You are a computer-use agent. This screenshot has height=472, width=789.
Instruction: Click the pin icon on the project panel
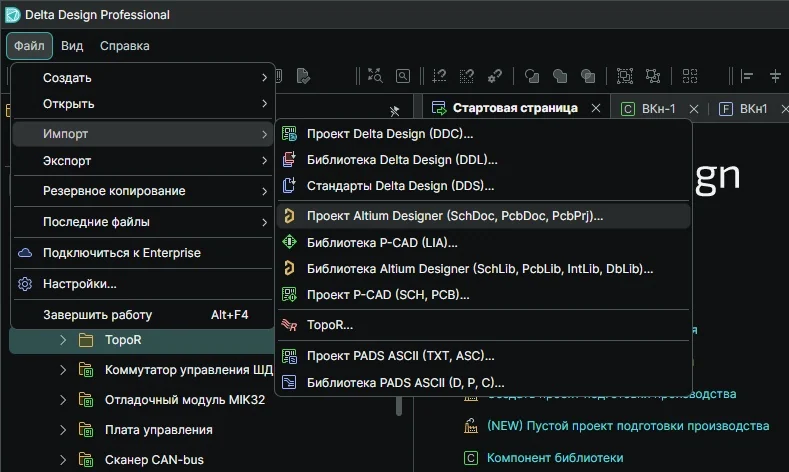(394, 111)
